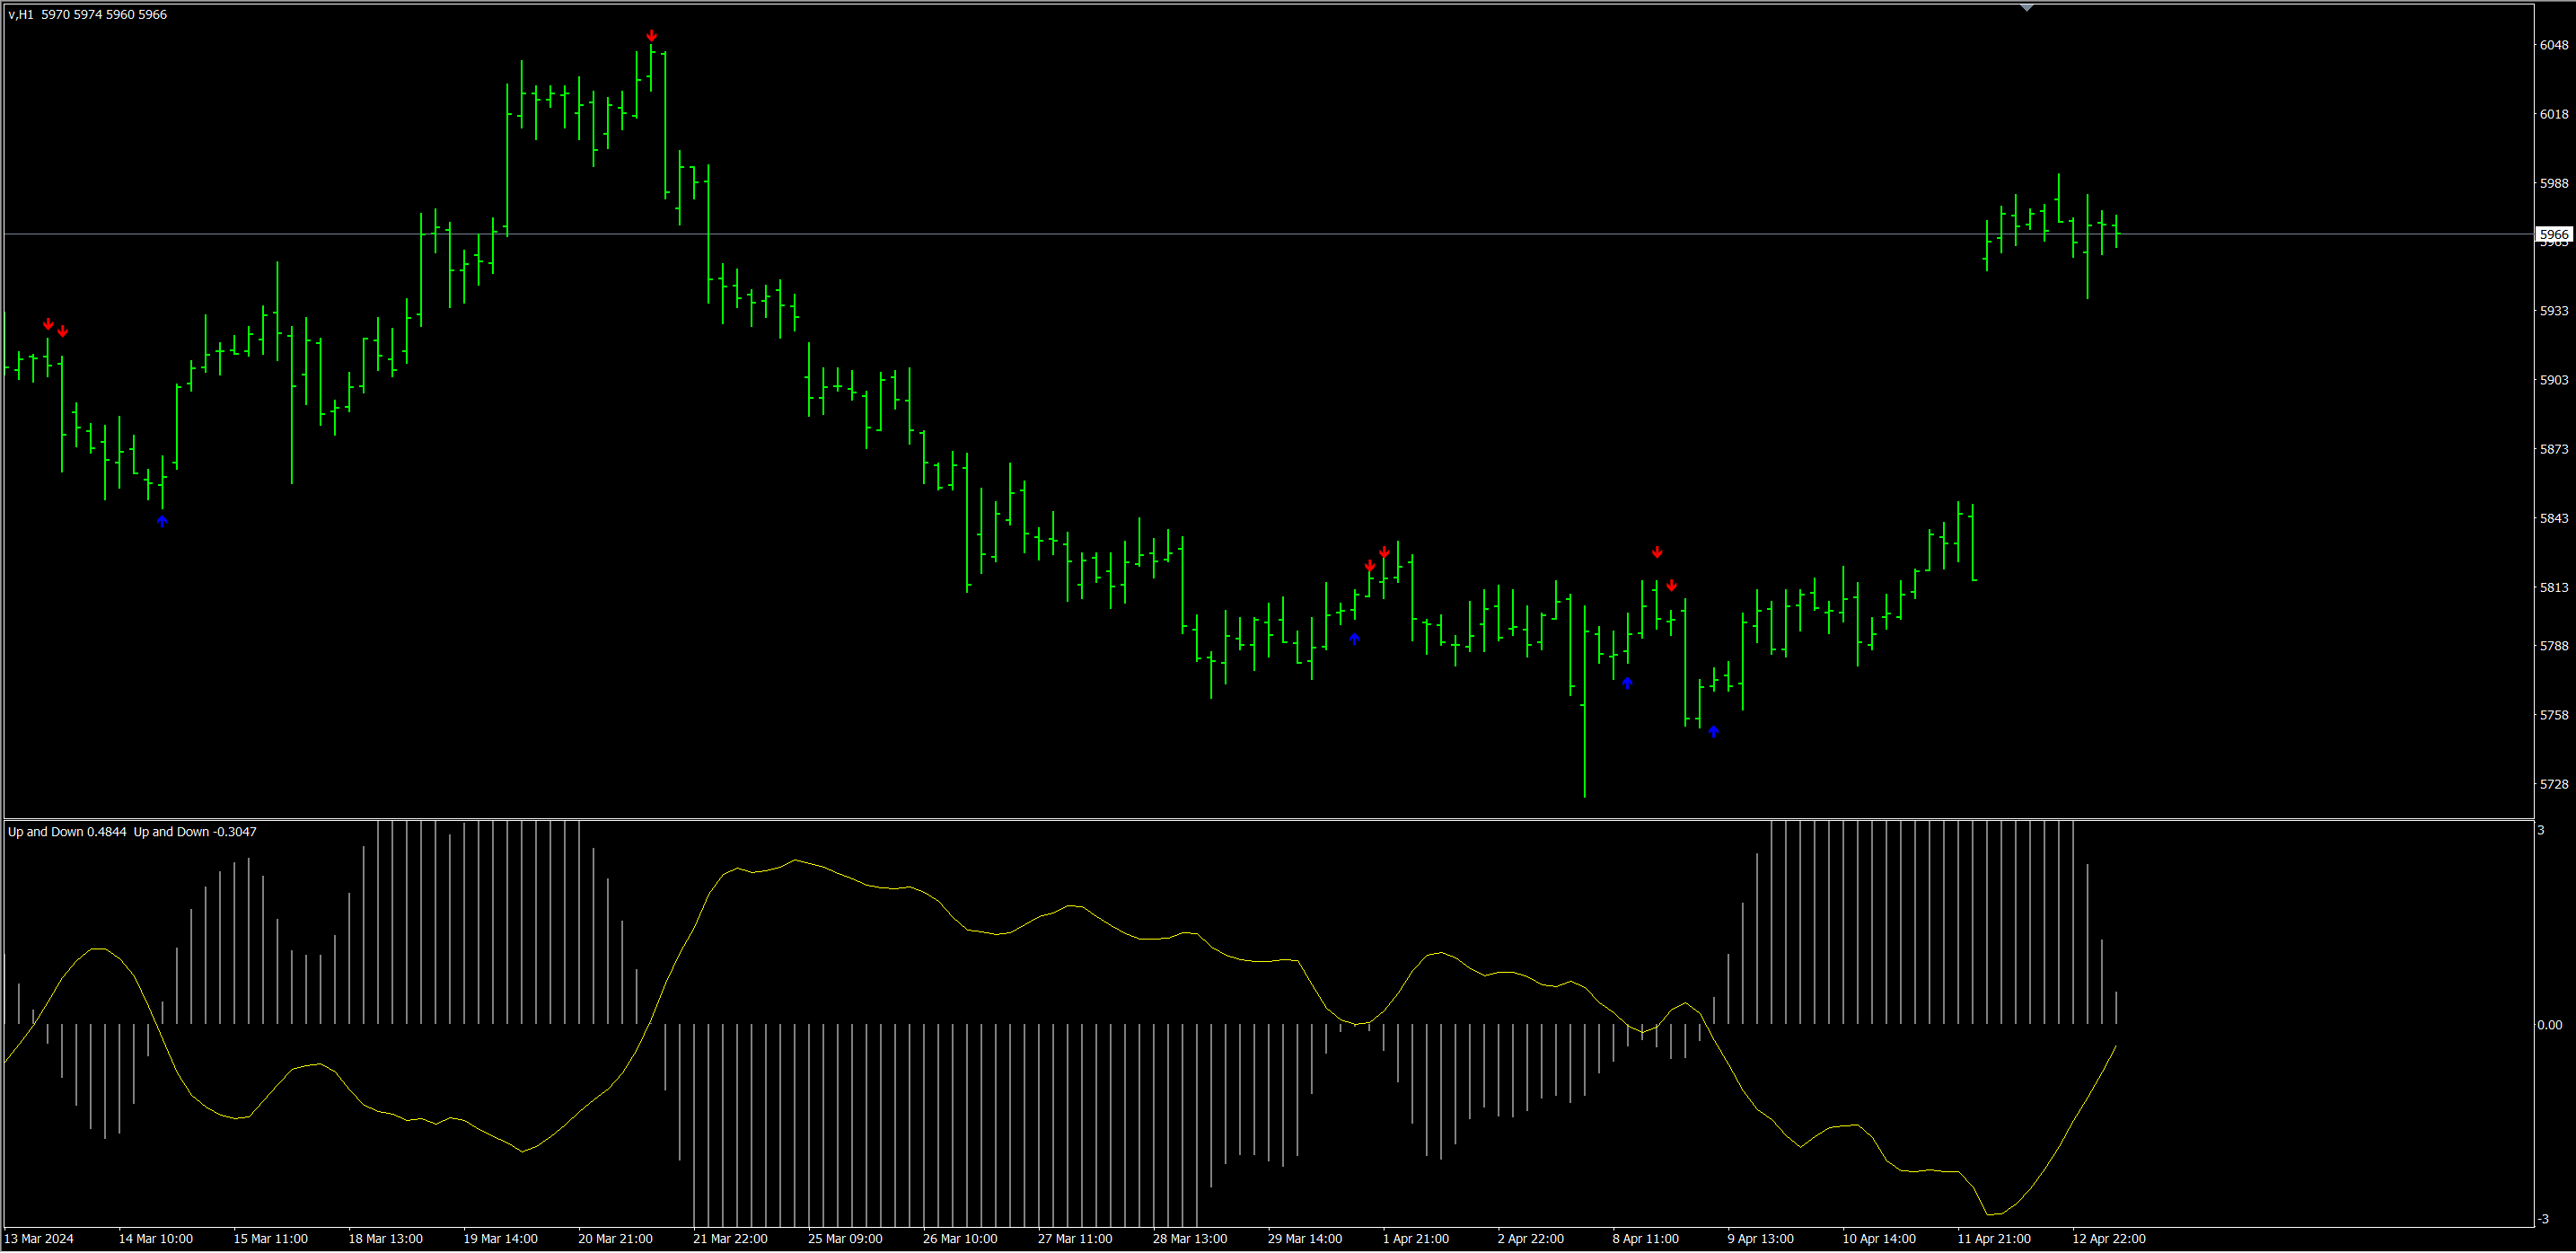Click the taller red arrow near 1 Apr 21:00
The width and height of the screenshot is (2576, 1253).
(1384, 552)
